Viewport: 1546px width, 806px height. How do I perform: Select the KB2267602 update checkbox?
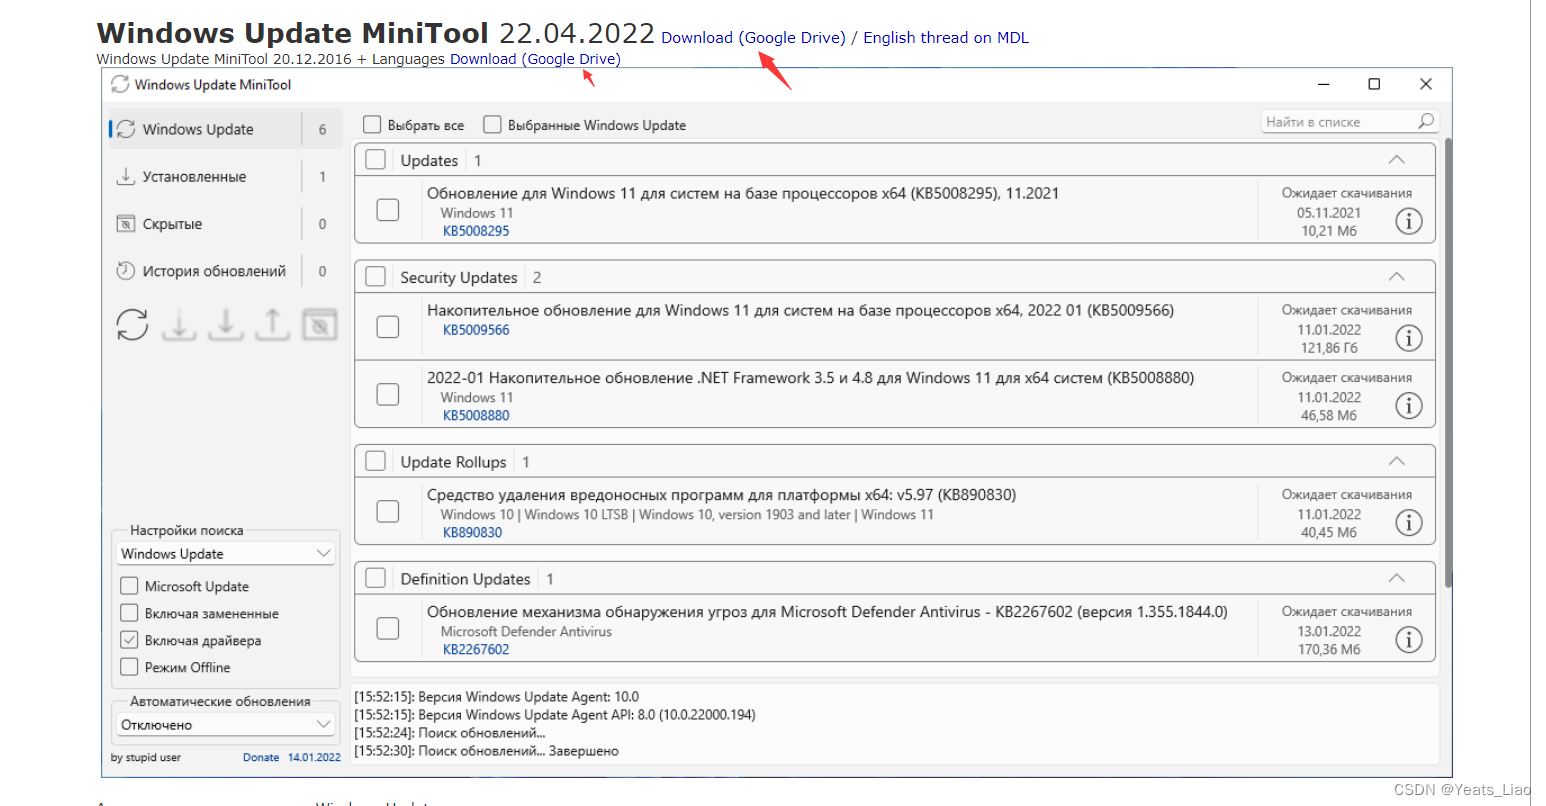(388, 628)
